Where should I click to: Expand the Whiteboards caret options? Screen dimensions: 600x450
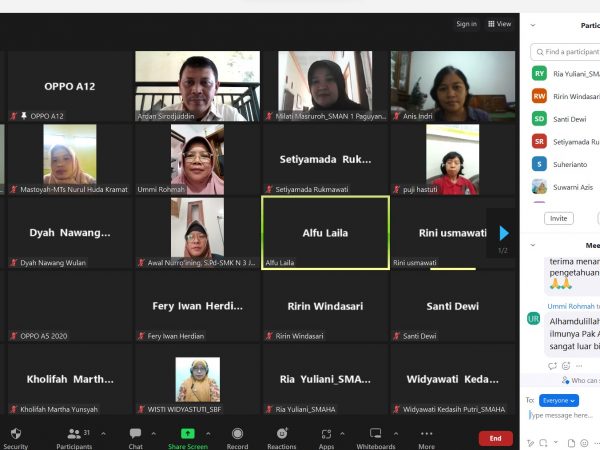[396, 434]
